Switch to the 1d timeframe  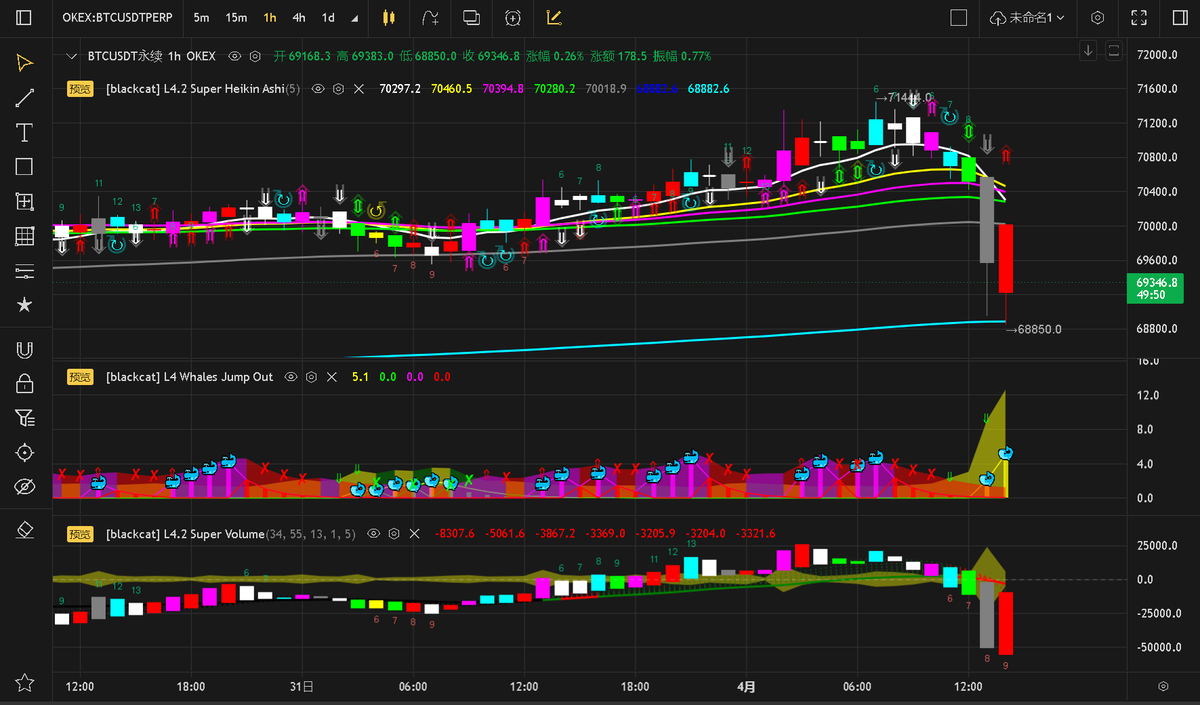(328, 18)
